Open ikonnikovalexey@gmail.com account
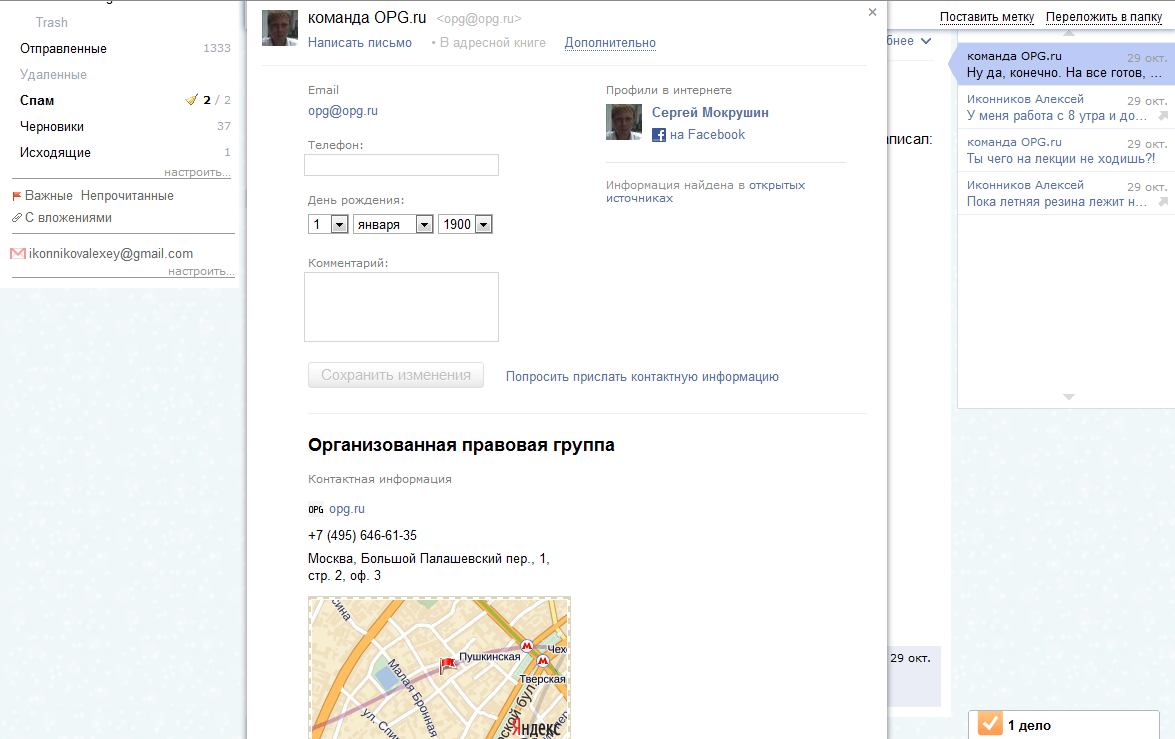The image size is (1175, 739). [111, 254]
